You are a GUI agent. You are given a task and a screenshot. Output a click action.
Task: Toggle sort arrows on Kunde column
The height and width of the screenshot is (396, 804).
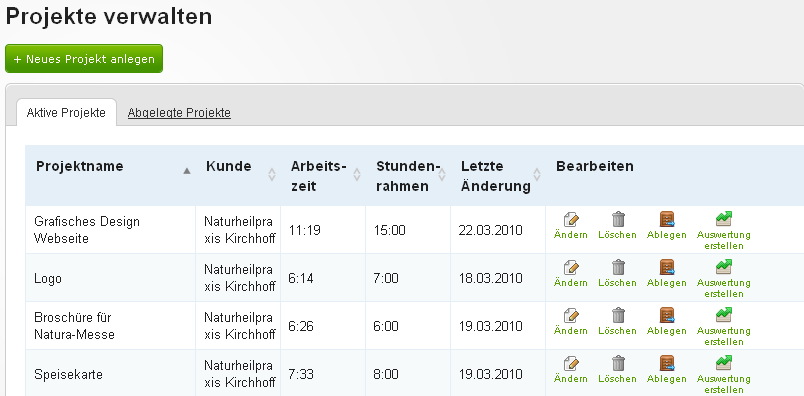click(272, 175)
